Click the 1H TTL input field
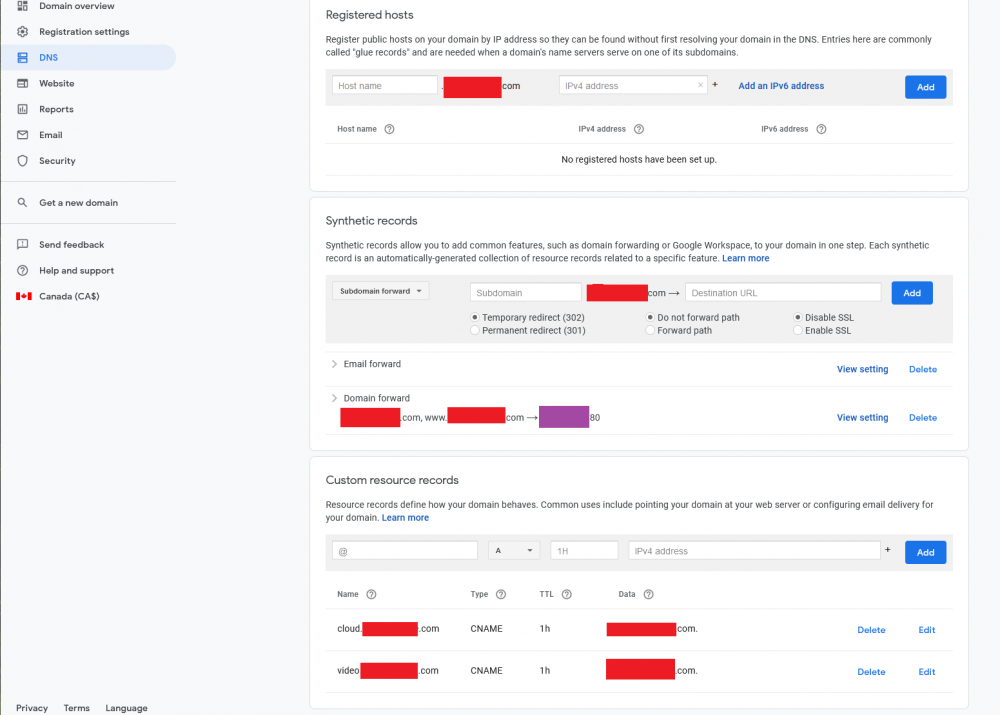Viewport: 1000px width, 715px height. click(x=584, y=550)
